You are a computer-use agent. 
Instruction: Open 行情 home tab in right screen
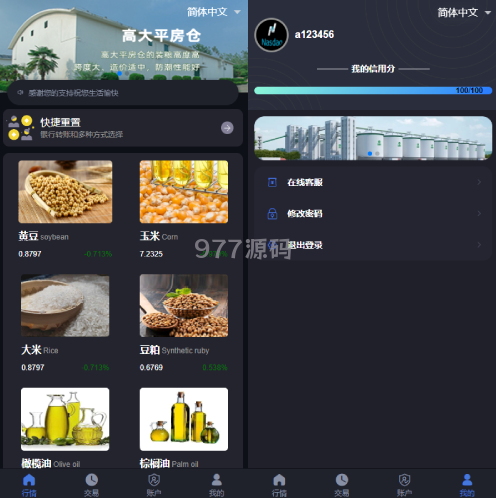279,485
